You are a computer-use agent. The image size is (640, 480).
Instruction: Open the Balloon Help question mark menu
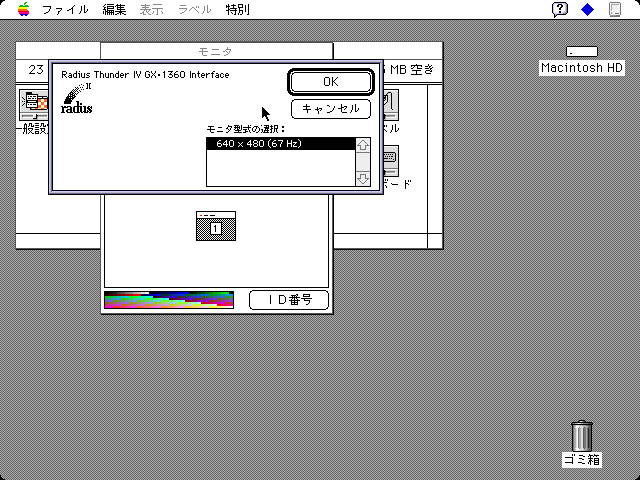[x=561, y=9]
